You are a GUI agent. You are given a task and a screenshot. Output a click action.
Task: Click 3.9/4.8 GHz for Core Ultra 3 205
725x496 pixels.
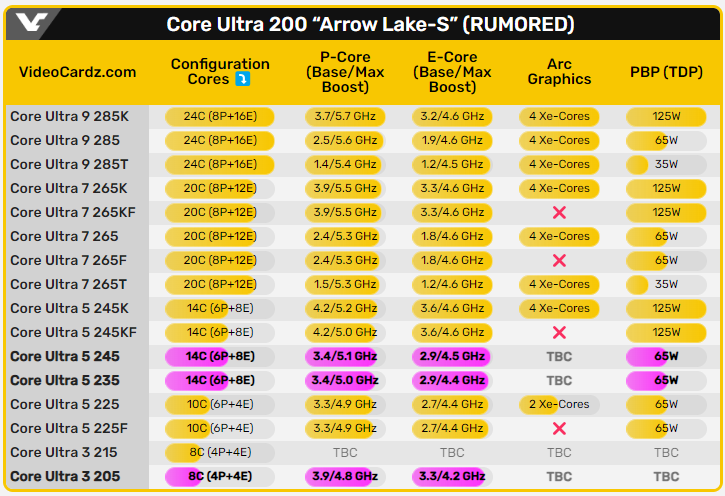tap(345, 477)
